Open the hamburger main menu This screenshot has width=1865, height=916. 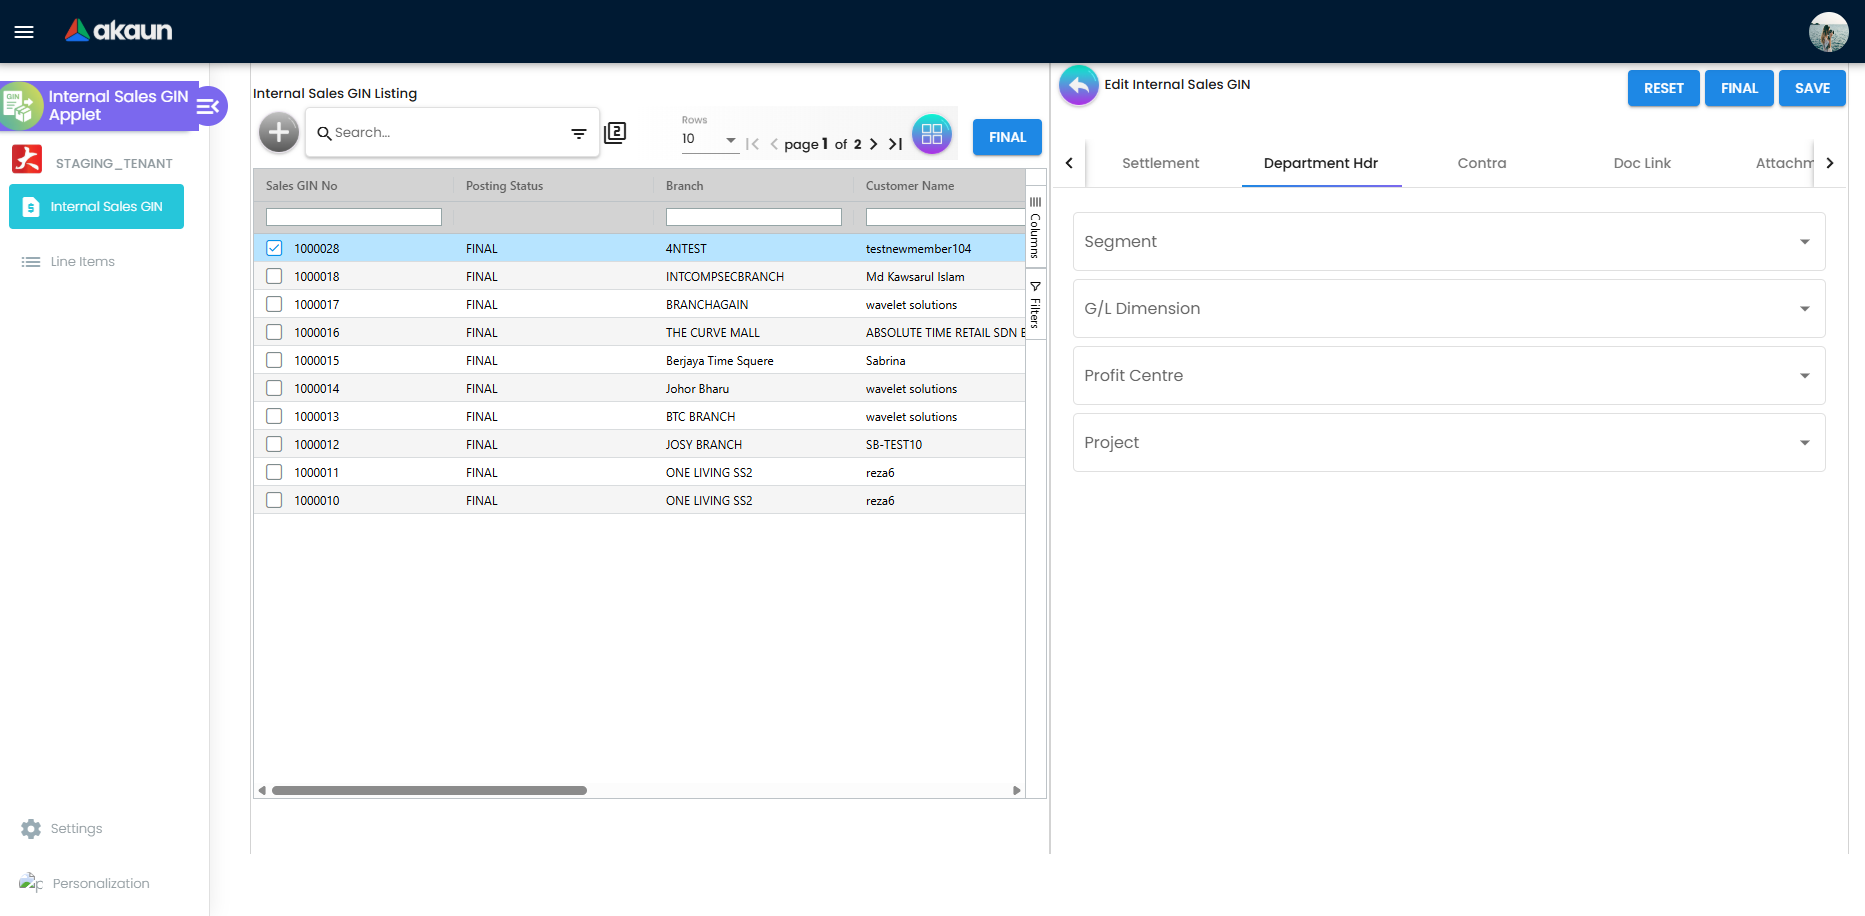coord(24,32)
